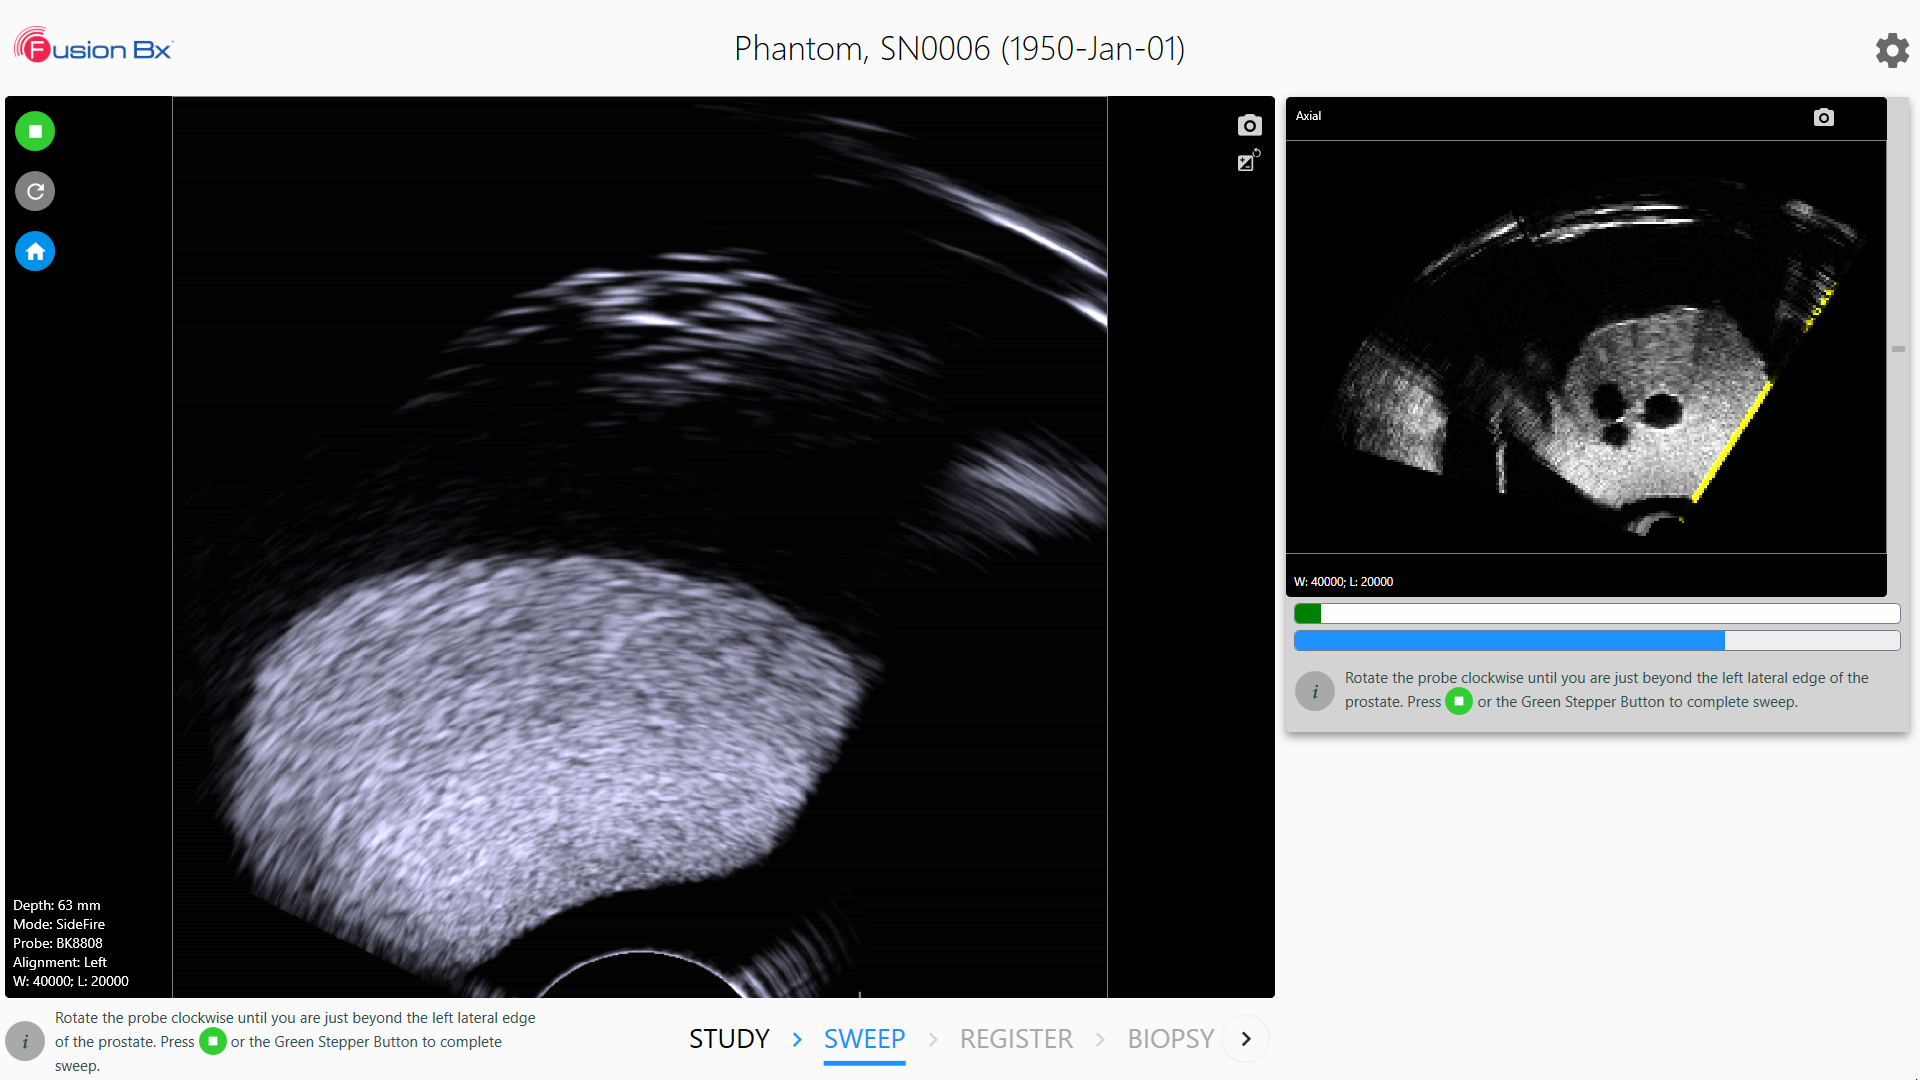This screenshot has width=1920, height=1080.
Task: Click the info icon in right panel
Action: pos(1315,691)
